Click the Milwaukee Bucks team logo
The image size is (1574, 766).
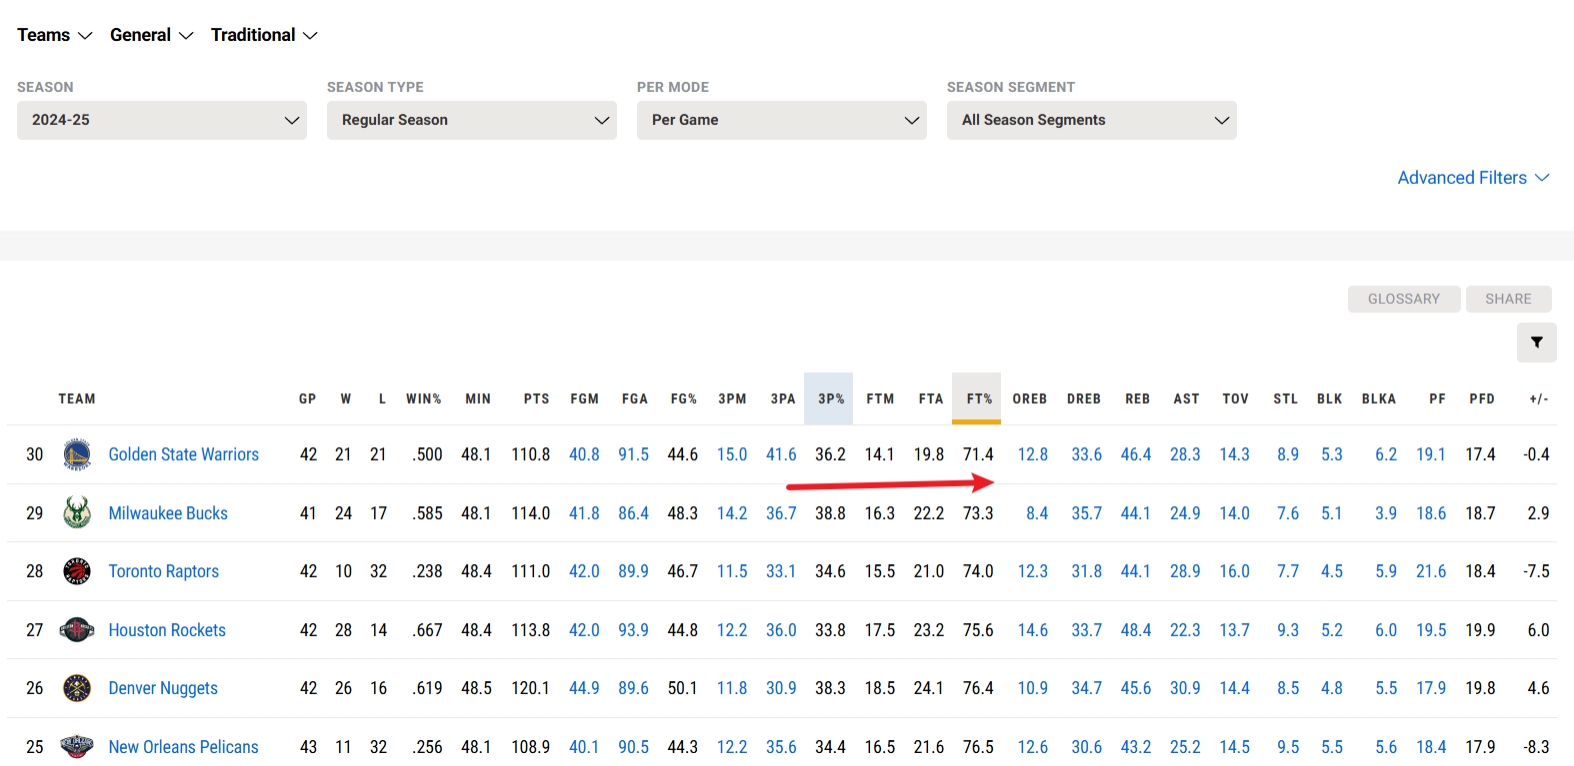(77, 513)
